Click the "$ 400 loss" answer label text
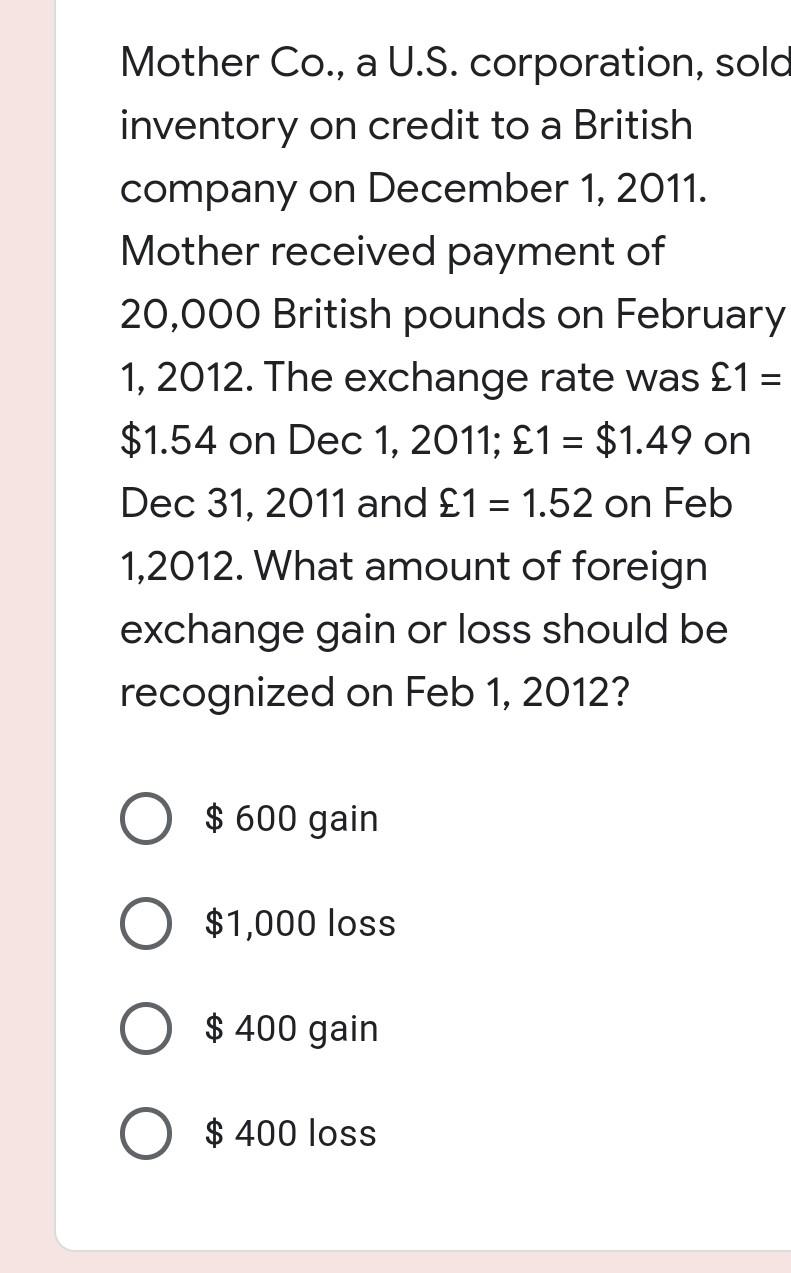Screen dimensions: 791x1273 coord(290,1134)
